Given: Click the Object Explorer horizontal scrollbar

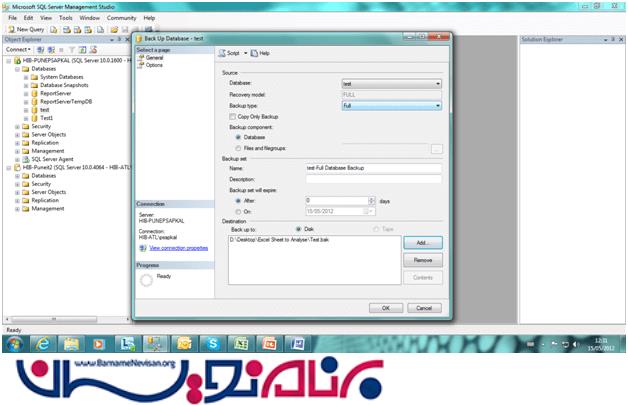Looking at the screenshot, I should point(66,319).
